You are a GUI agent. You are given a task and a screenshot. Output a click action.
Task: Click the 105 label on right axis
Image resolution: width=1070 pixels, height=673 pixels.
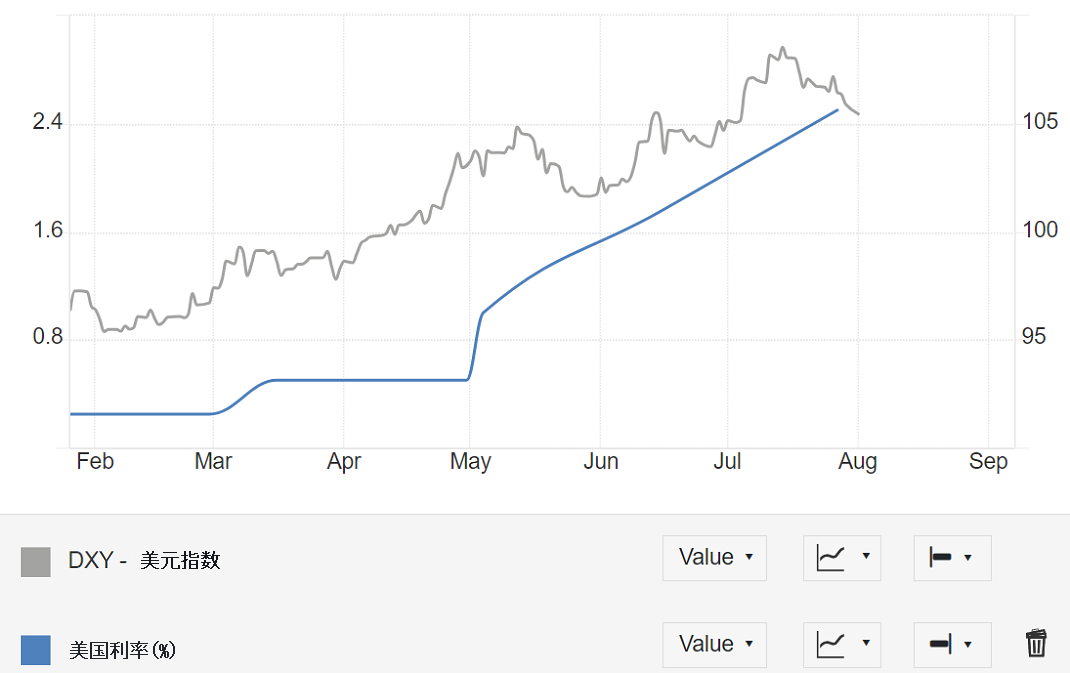tap(1039, 121)
